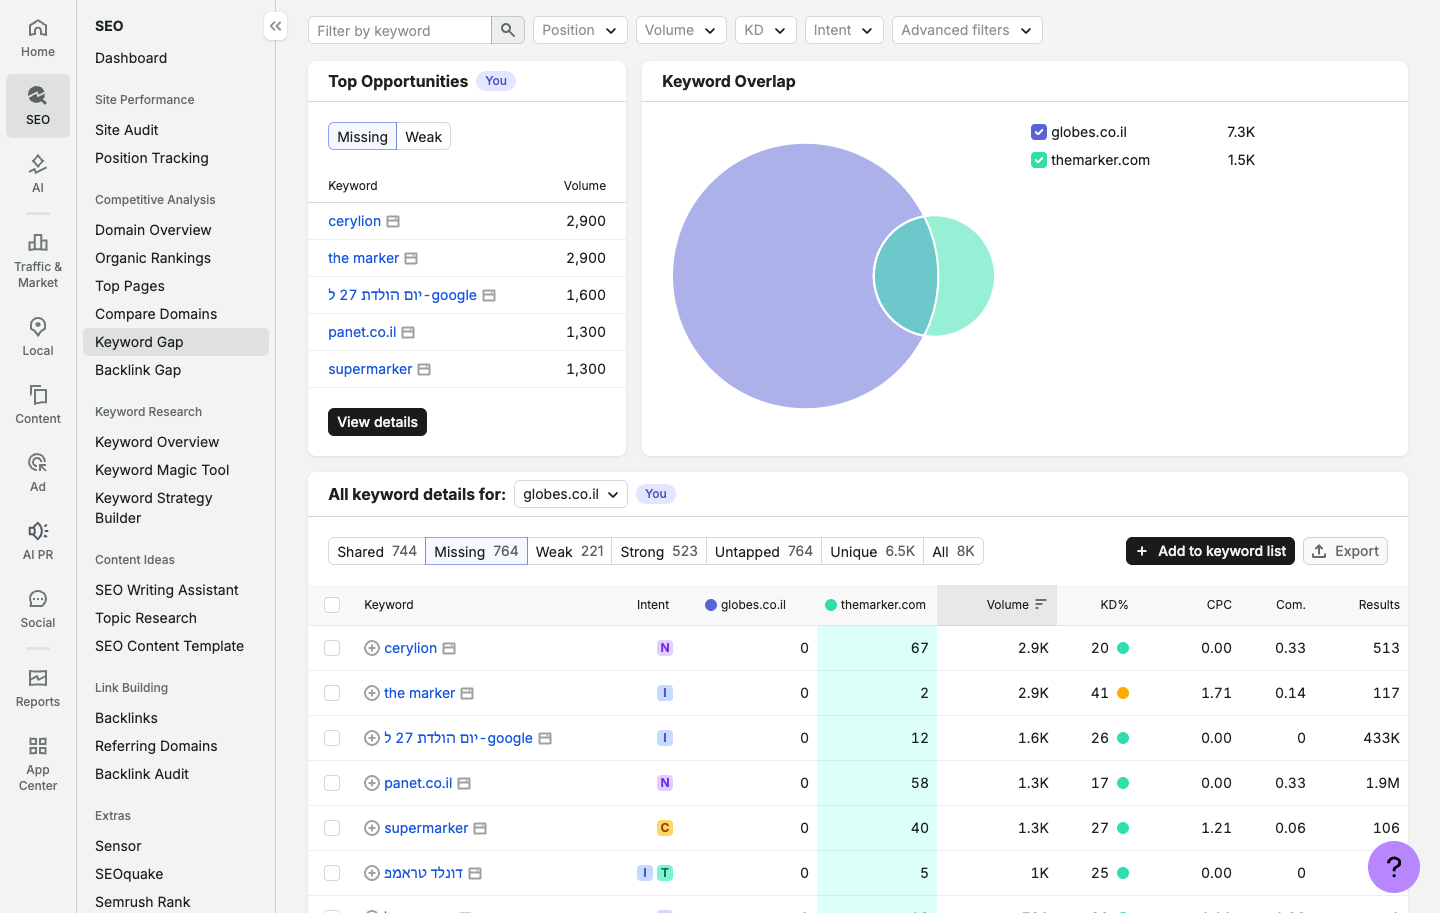This screenshot has height=913, width=1440.
Task: Open the purple help question mark button
Action: click(1394, 867)
